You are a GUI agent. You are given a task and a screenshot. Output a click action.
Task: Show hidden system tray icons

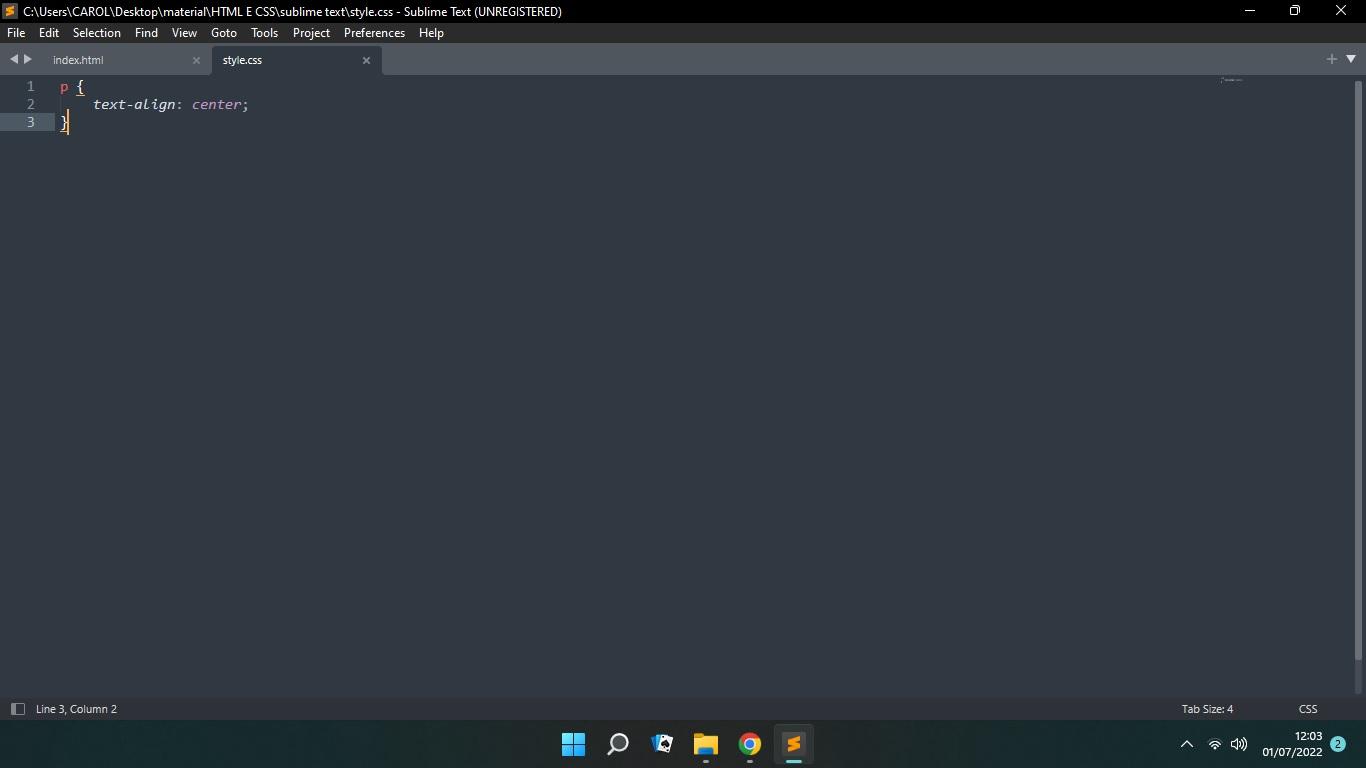[1187, 744]
